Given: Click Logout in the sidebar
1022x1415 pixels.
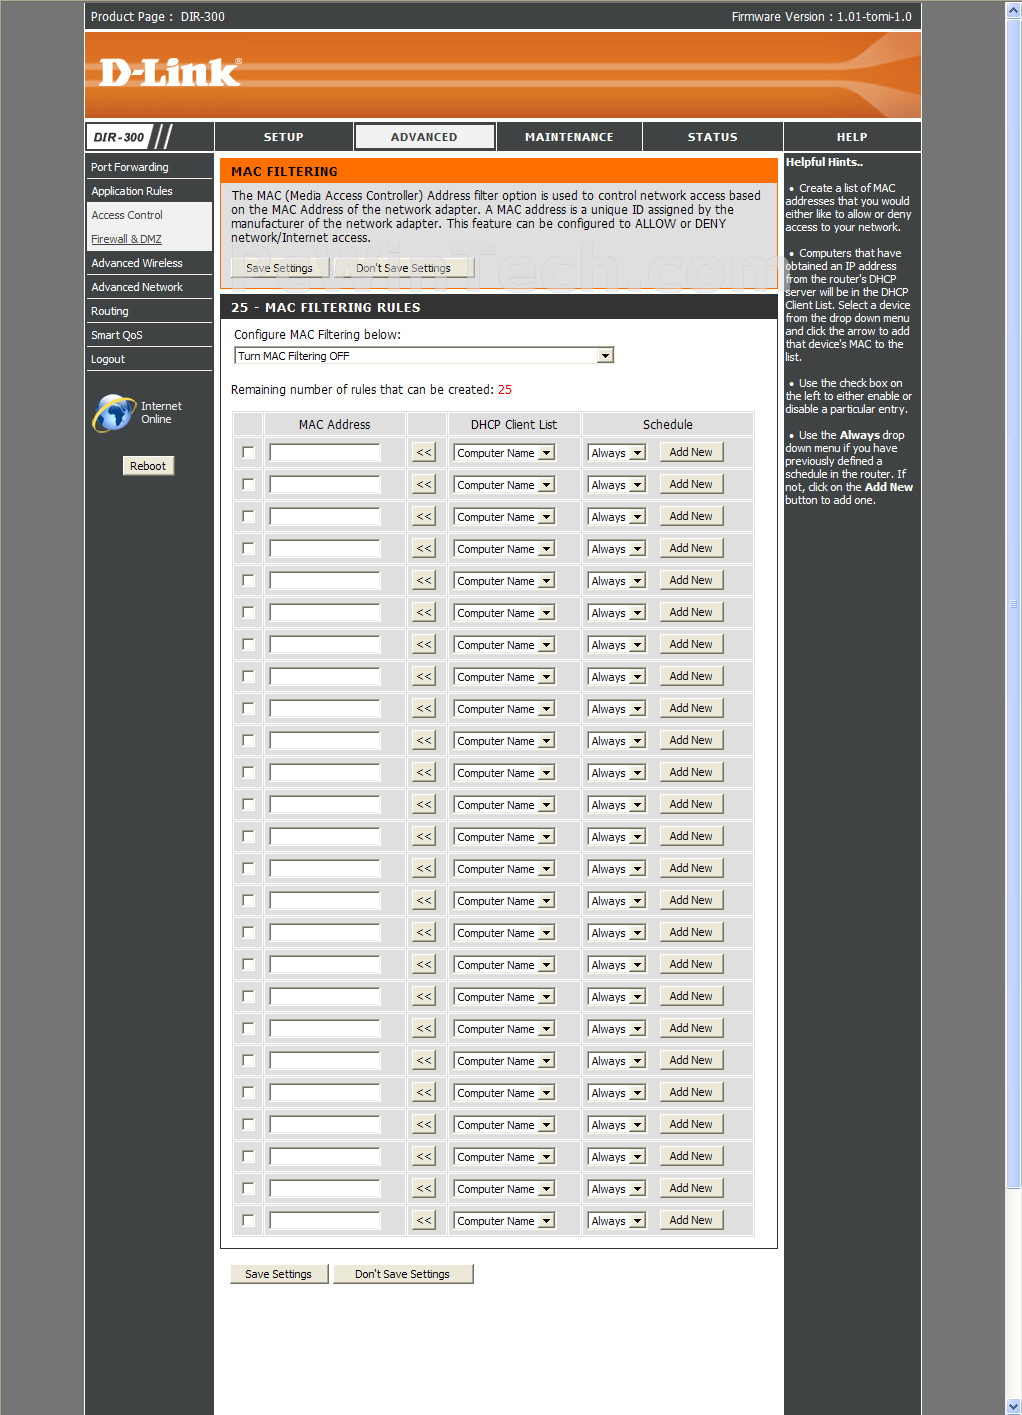Looking at the screenshot, I should click(108, 359).
